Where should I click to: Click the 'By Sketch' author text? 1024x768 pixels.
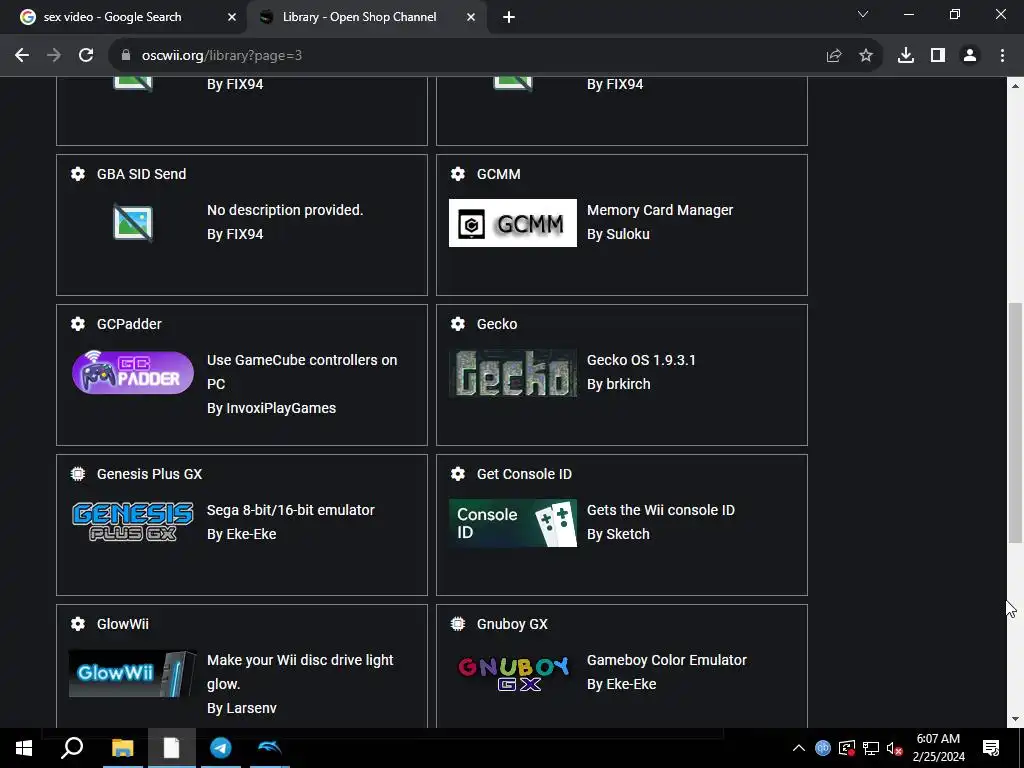(x=618, y=534)
